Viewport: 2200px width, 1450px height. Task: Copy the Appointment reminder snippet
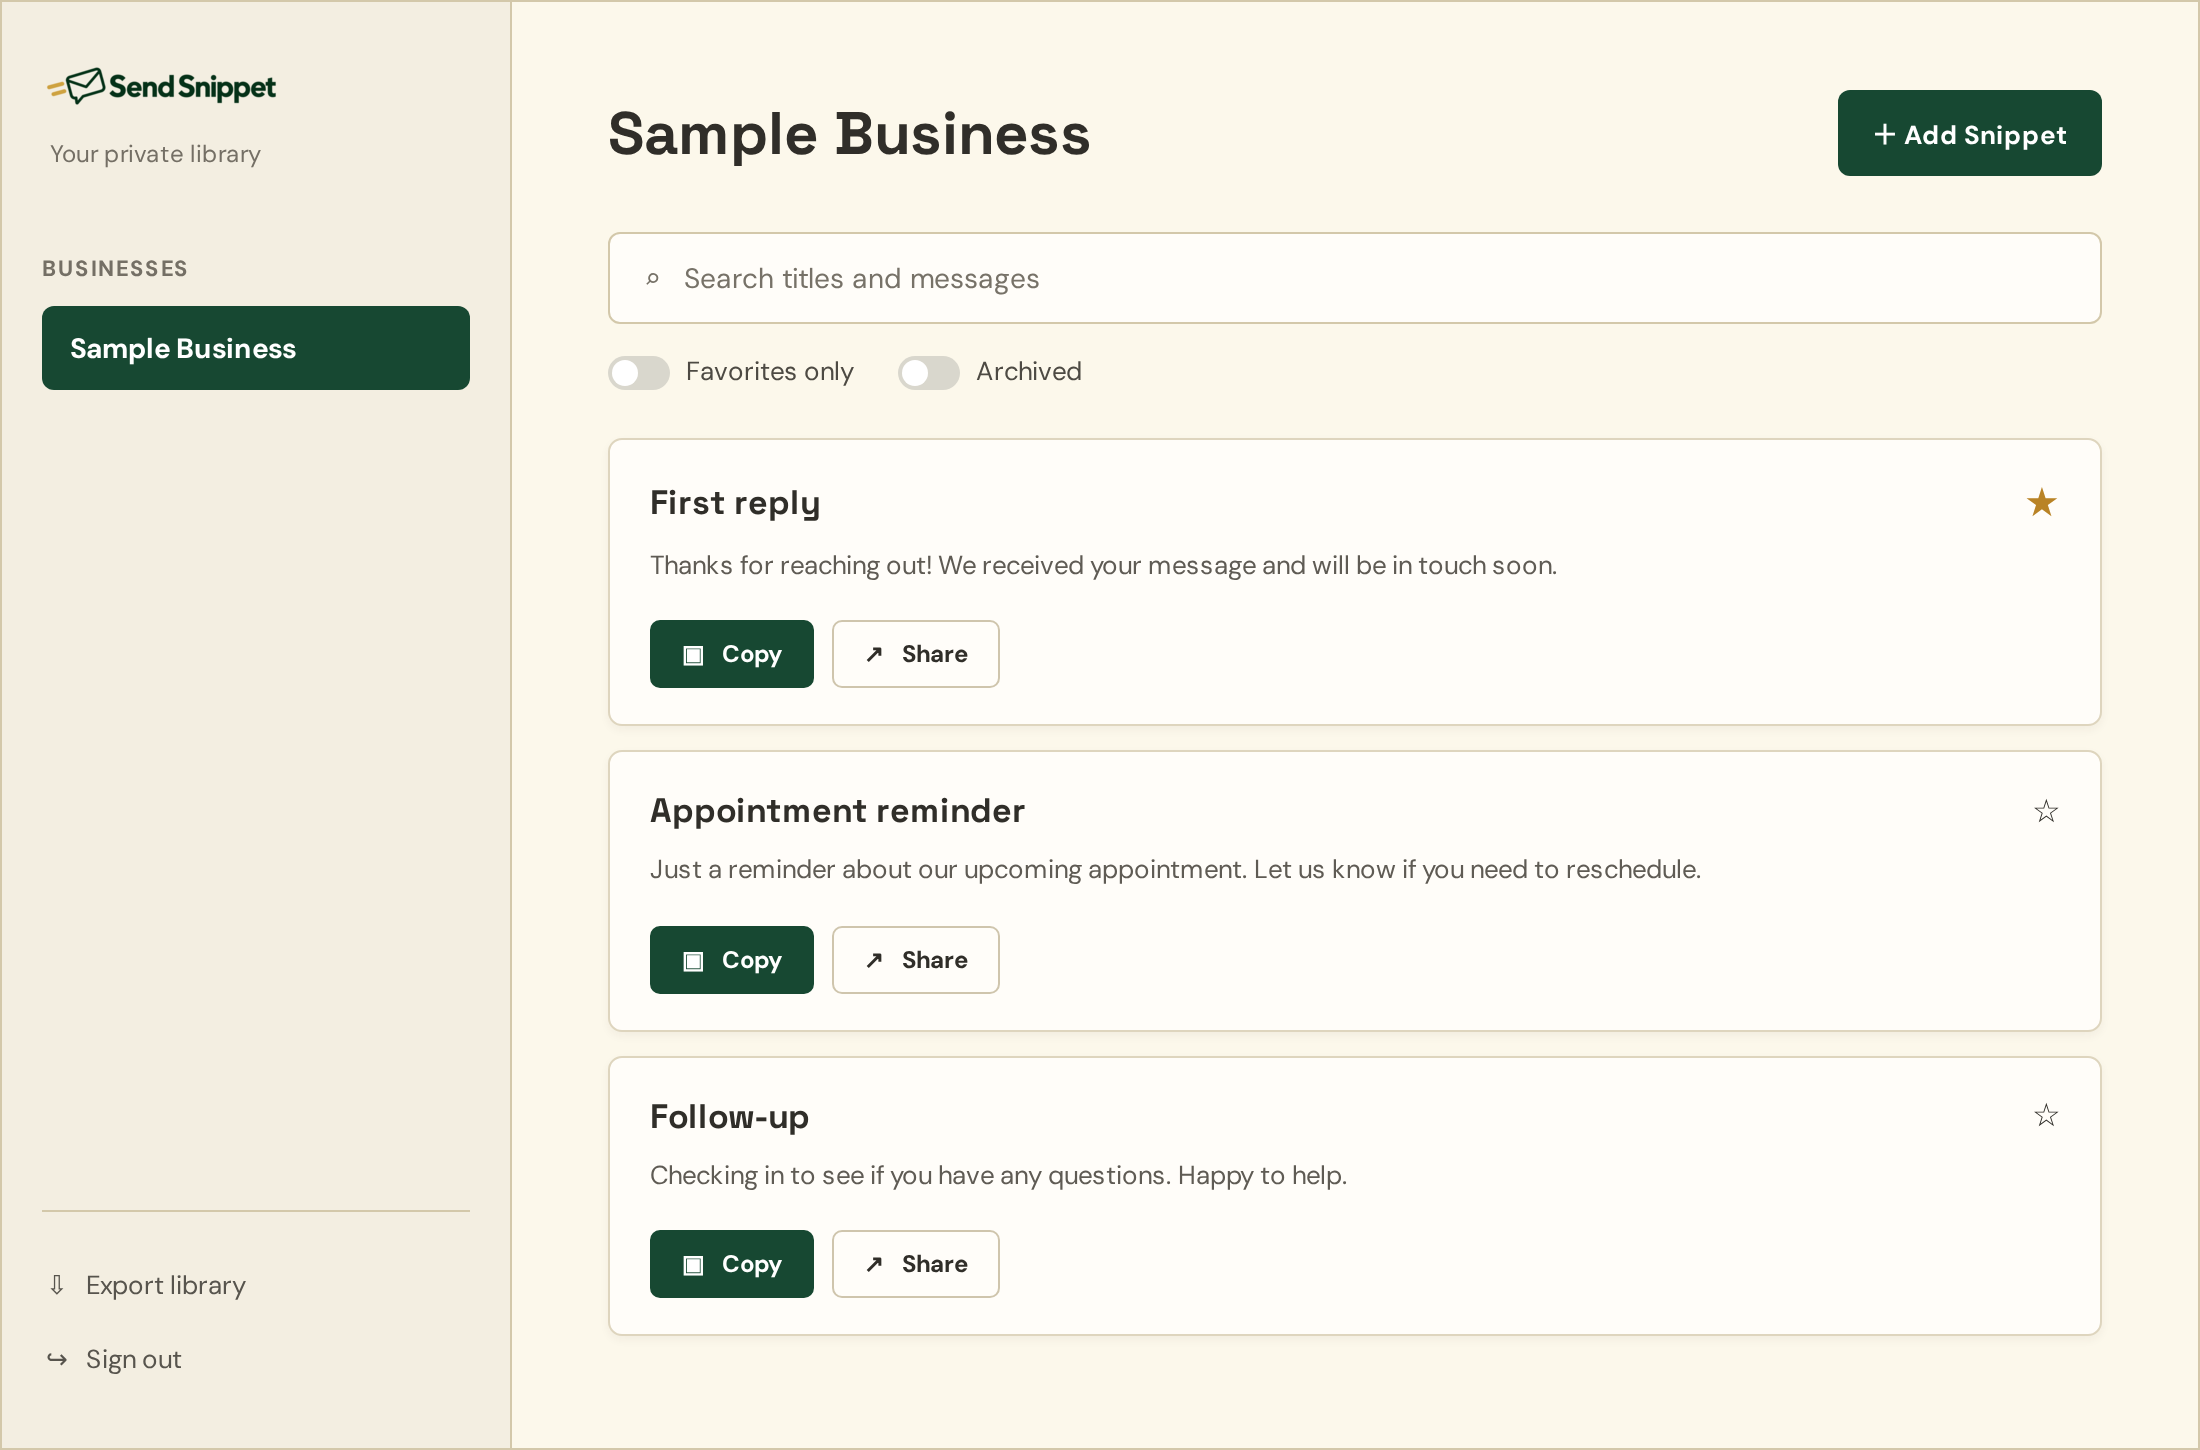click(x=732, y=960)
